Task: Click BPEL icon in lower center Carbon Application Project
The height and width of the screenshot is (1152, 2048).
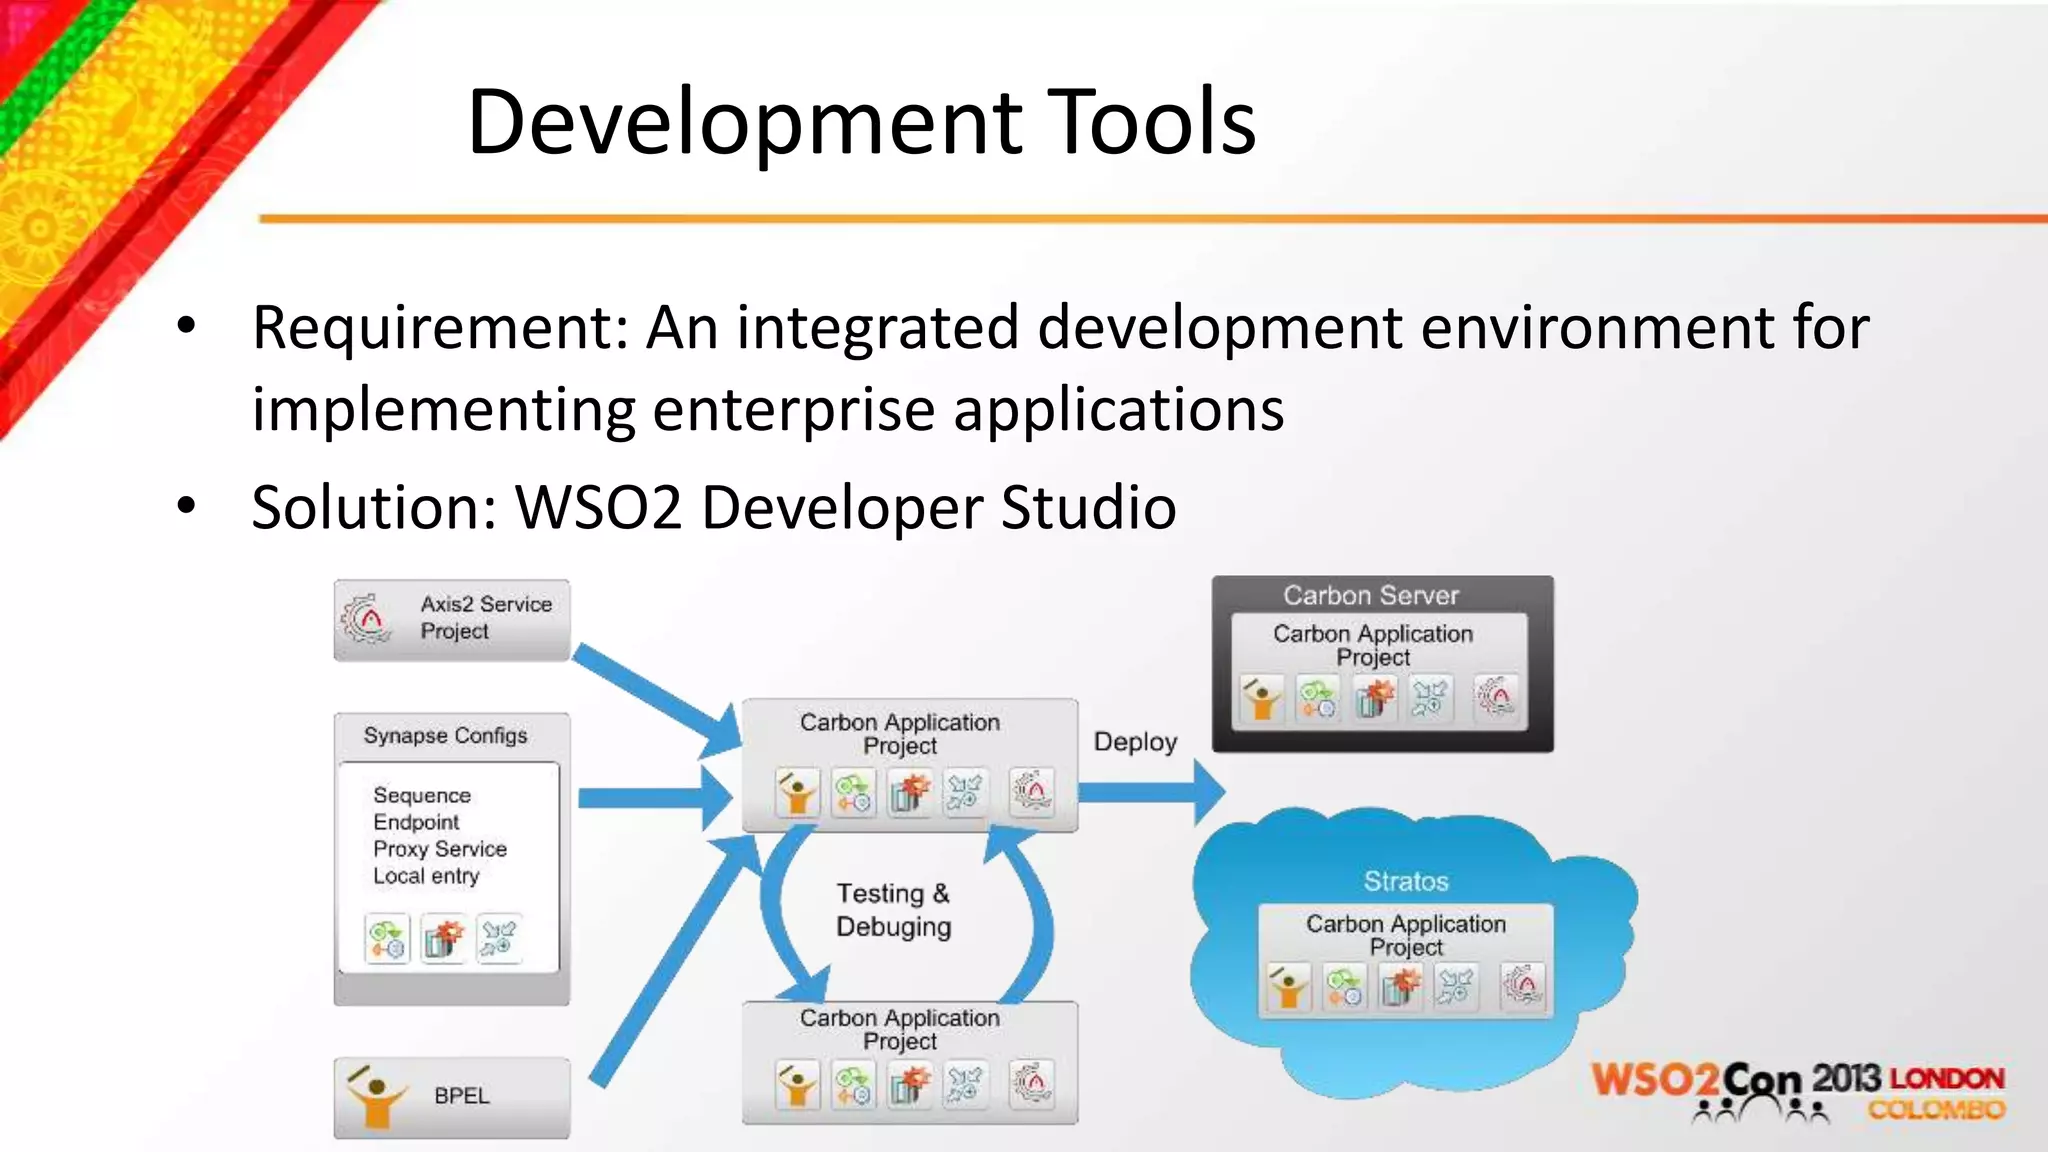Action: pos(797,1085)
